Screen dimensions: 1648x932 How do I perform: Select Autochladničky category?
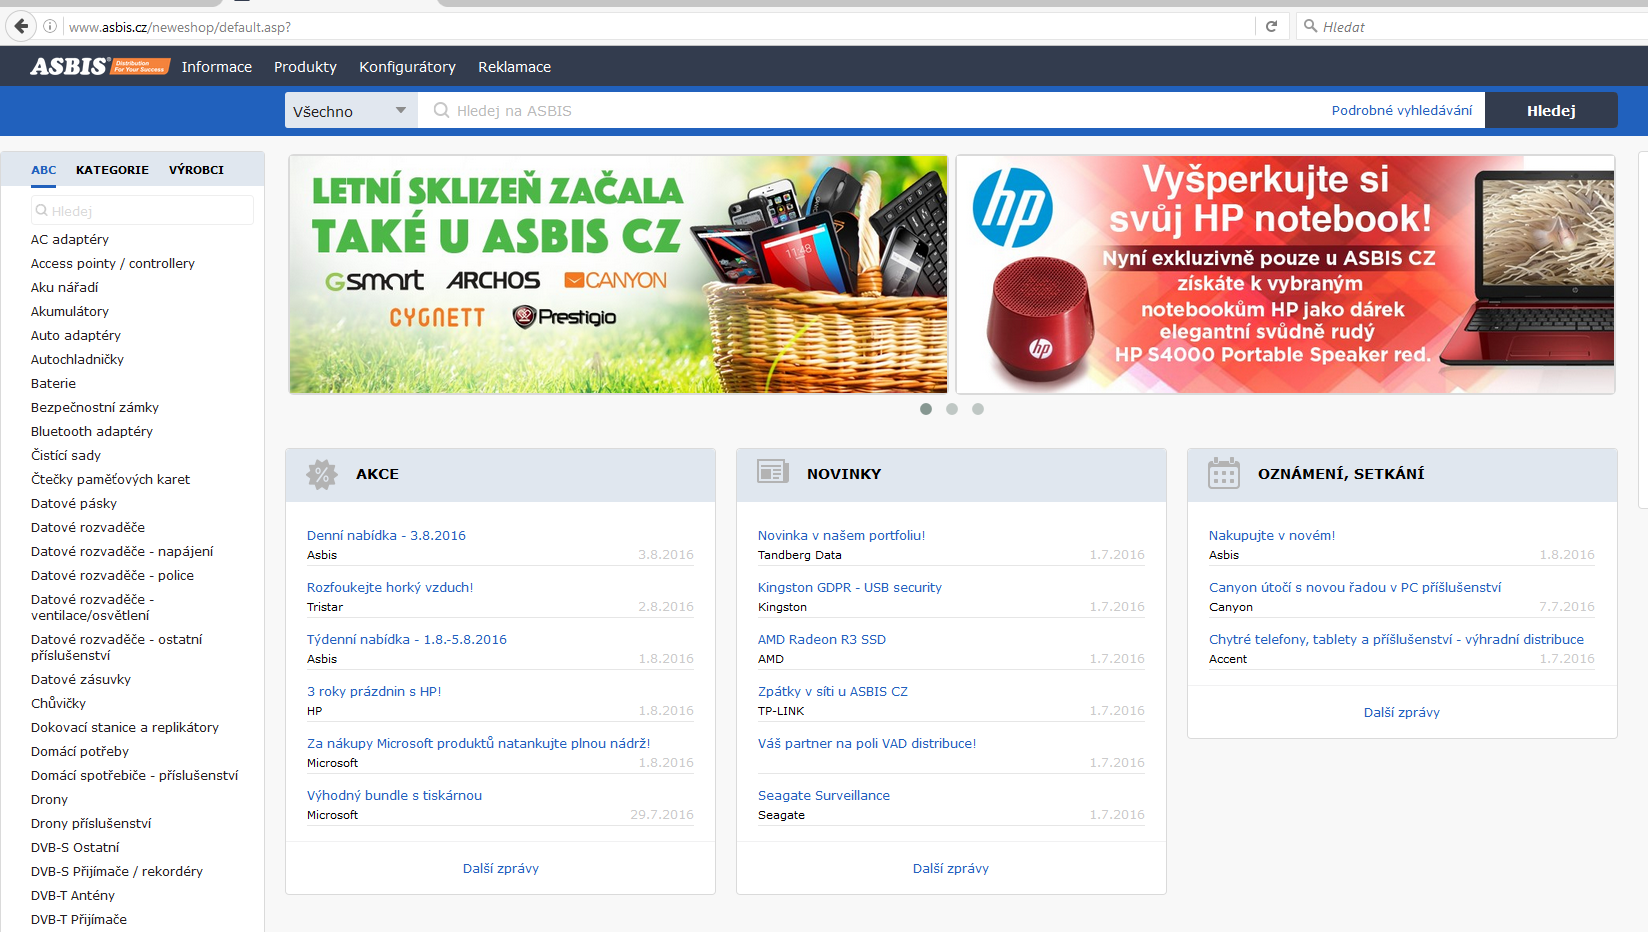coord(77,360)
